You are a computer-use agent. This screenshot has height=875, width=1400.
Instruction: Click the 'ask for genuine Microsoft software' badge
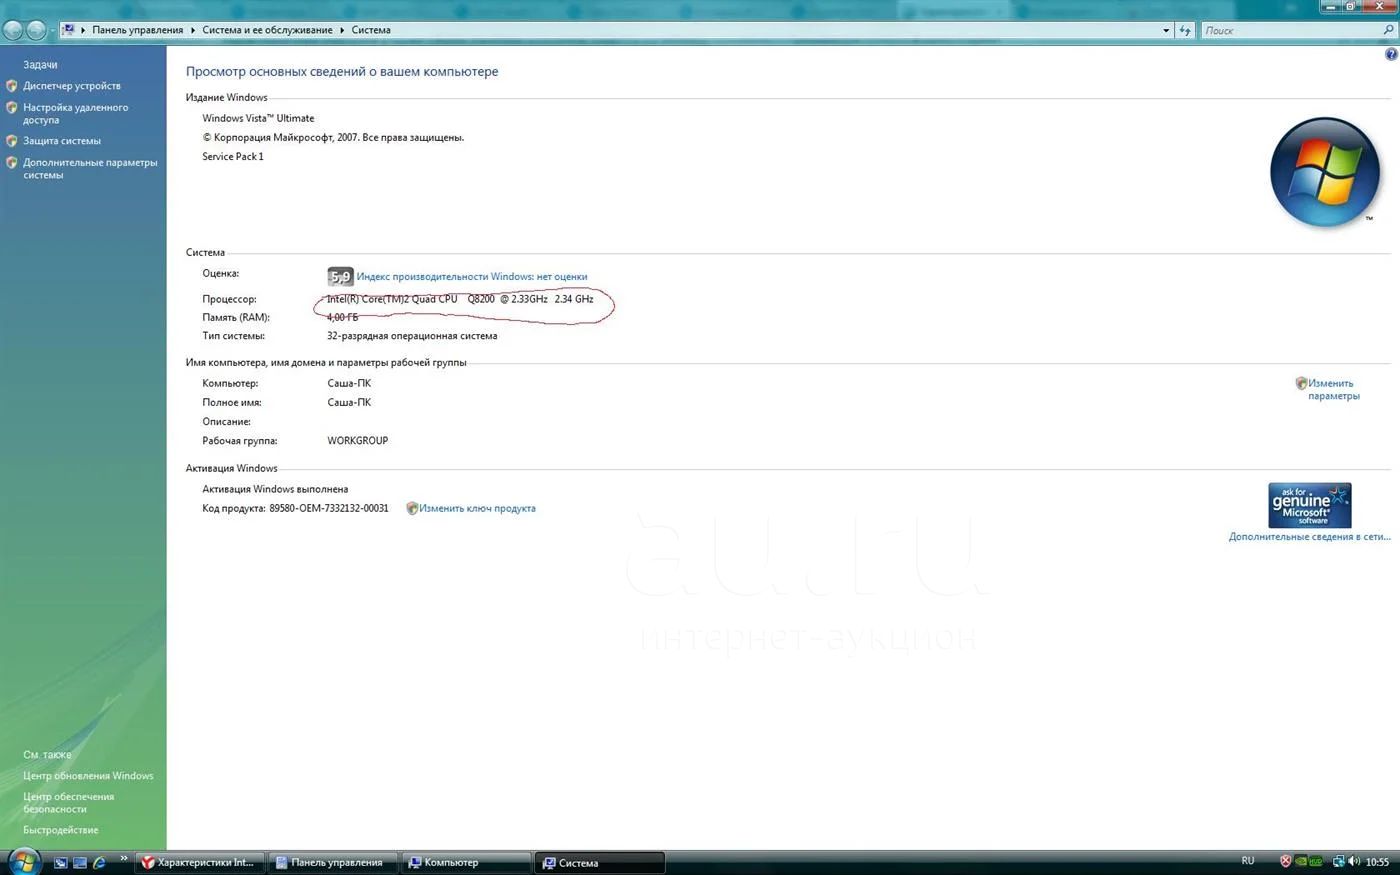(1310, 505)
